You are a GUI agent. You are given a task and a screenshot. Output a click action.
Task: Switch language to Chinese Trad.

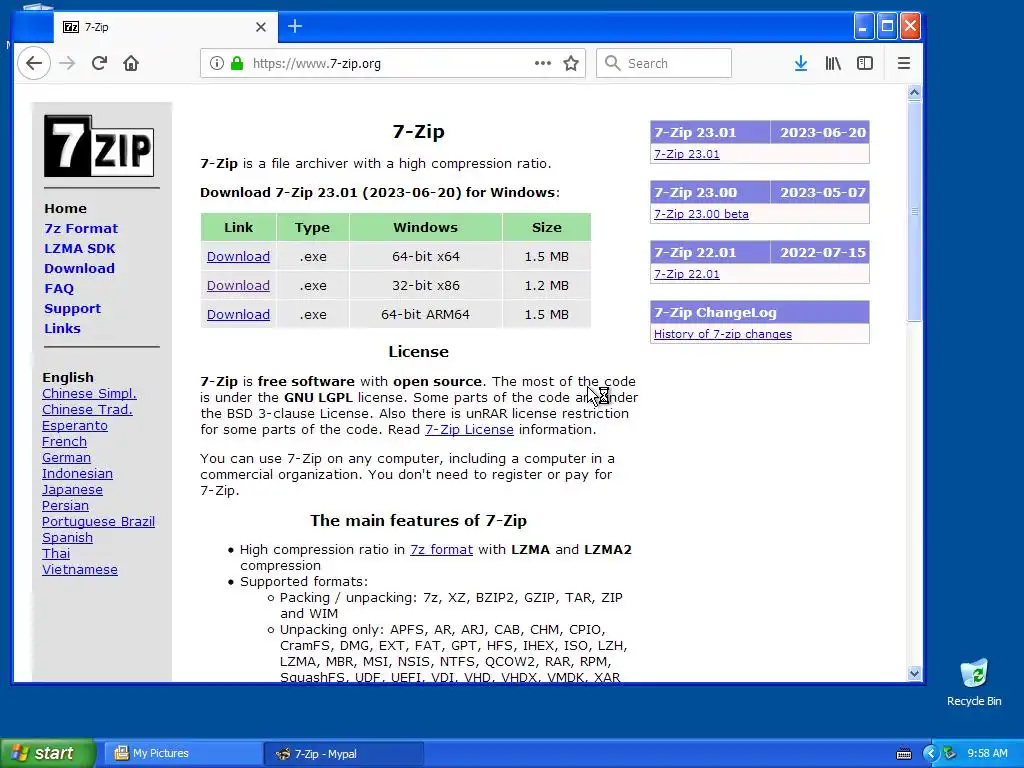87,409
